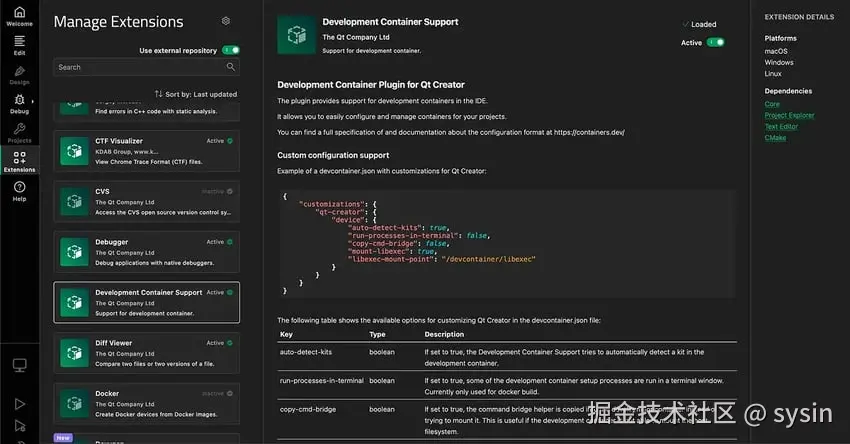Select the CVS extension entry
This screenshot has height=444, width=850.
146,202
